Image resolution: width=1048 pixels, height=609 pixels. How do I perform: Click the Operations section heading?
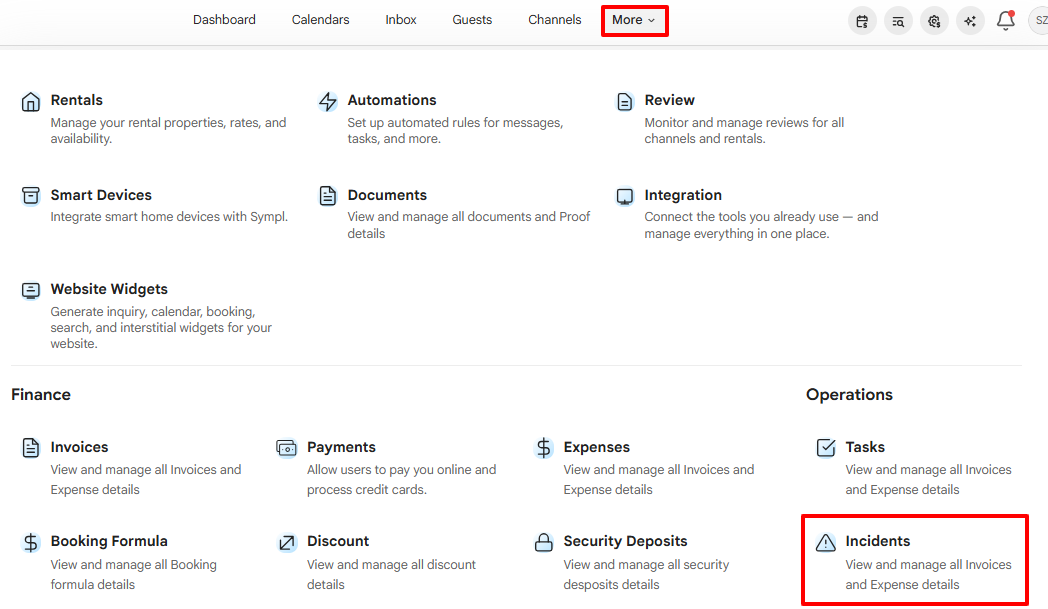point(849,394)
